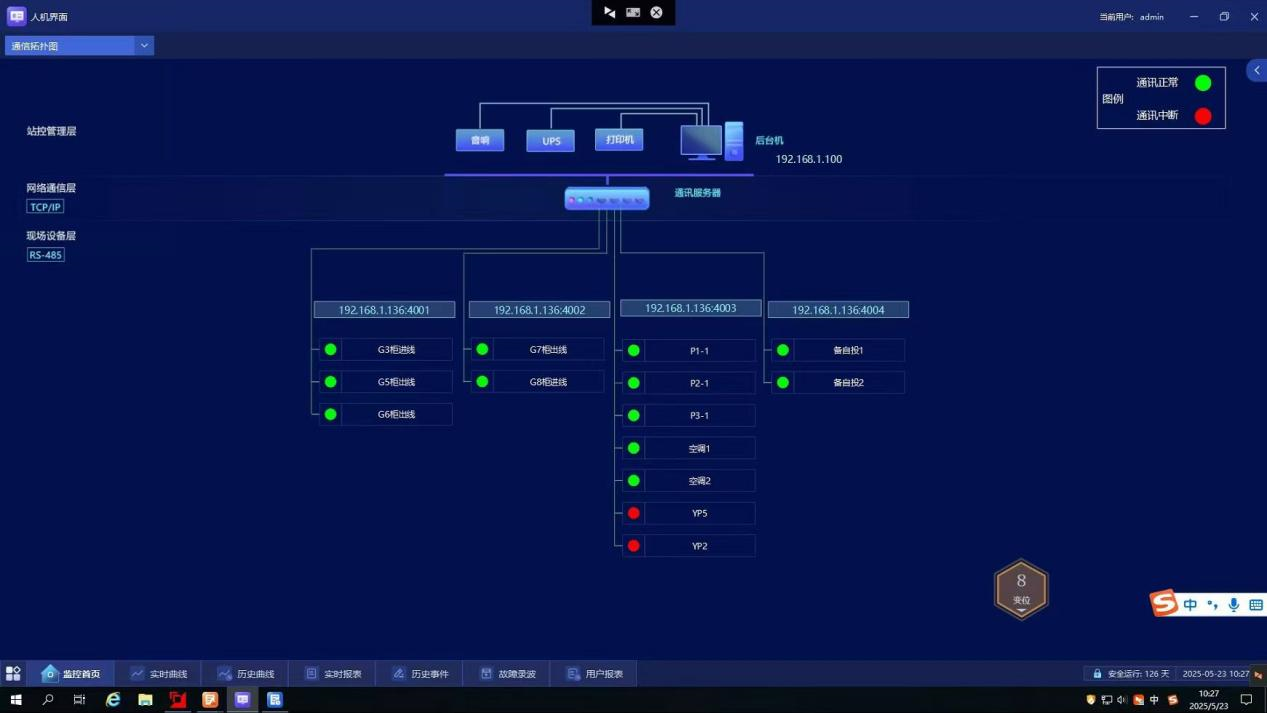The width and height of the screenshot is (1267, 713).
Task: Click the 变位 hexagon badge showing 8
Action: click(x=1021, y=589)
